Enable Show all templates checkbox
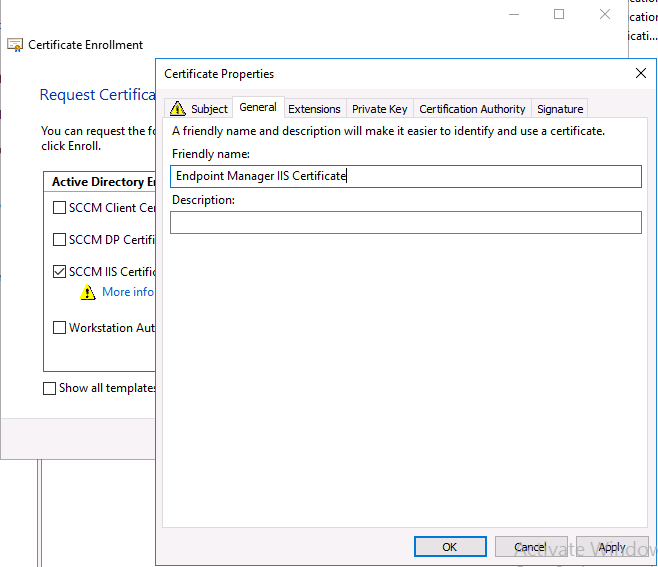658x567 pixels. tap(50, 388)
